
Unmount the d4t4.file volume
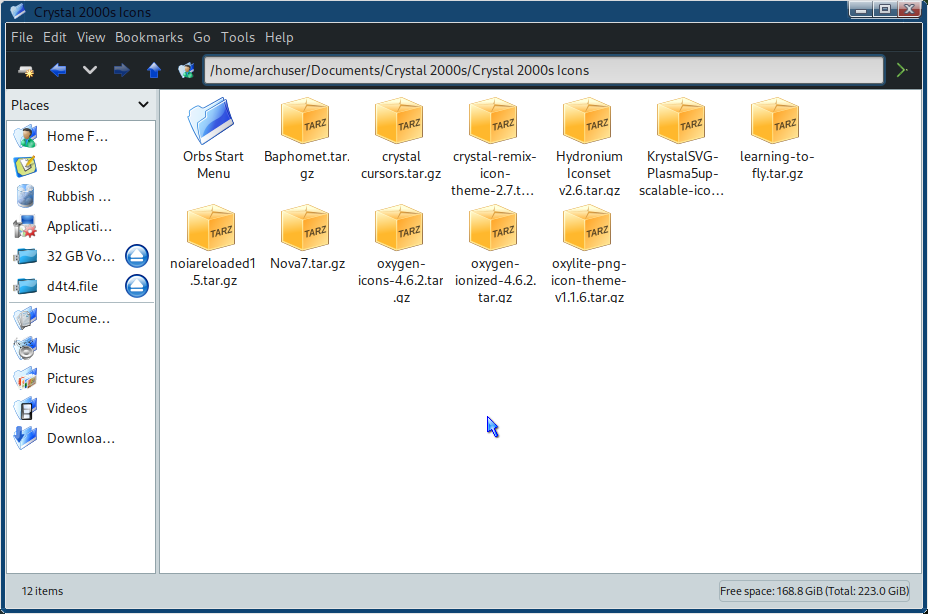(137, 286)
